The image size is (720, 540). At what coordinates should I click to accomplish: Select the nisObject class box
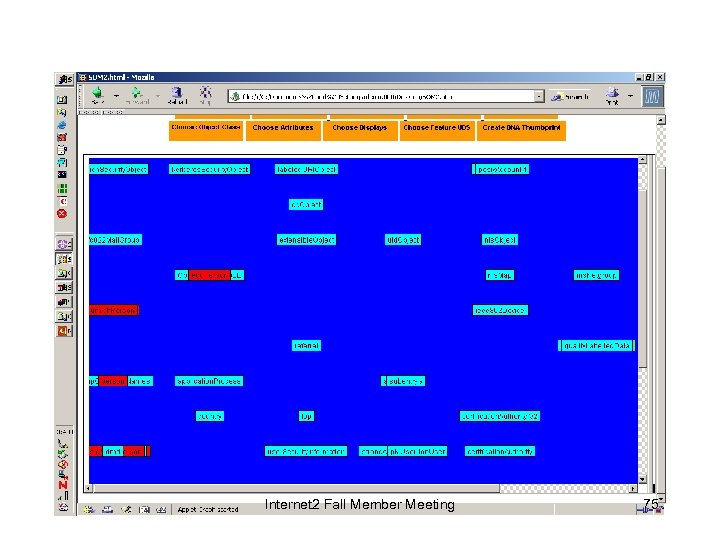tap(500, 240)
